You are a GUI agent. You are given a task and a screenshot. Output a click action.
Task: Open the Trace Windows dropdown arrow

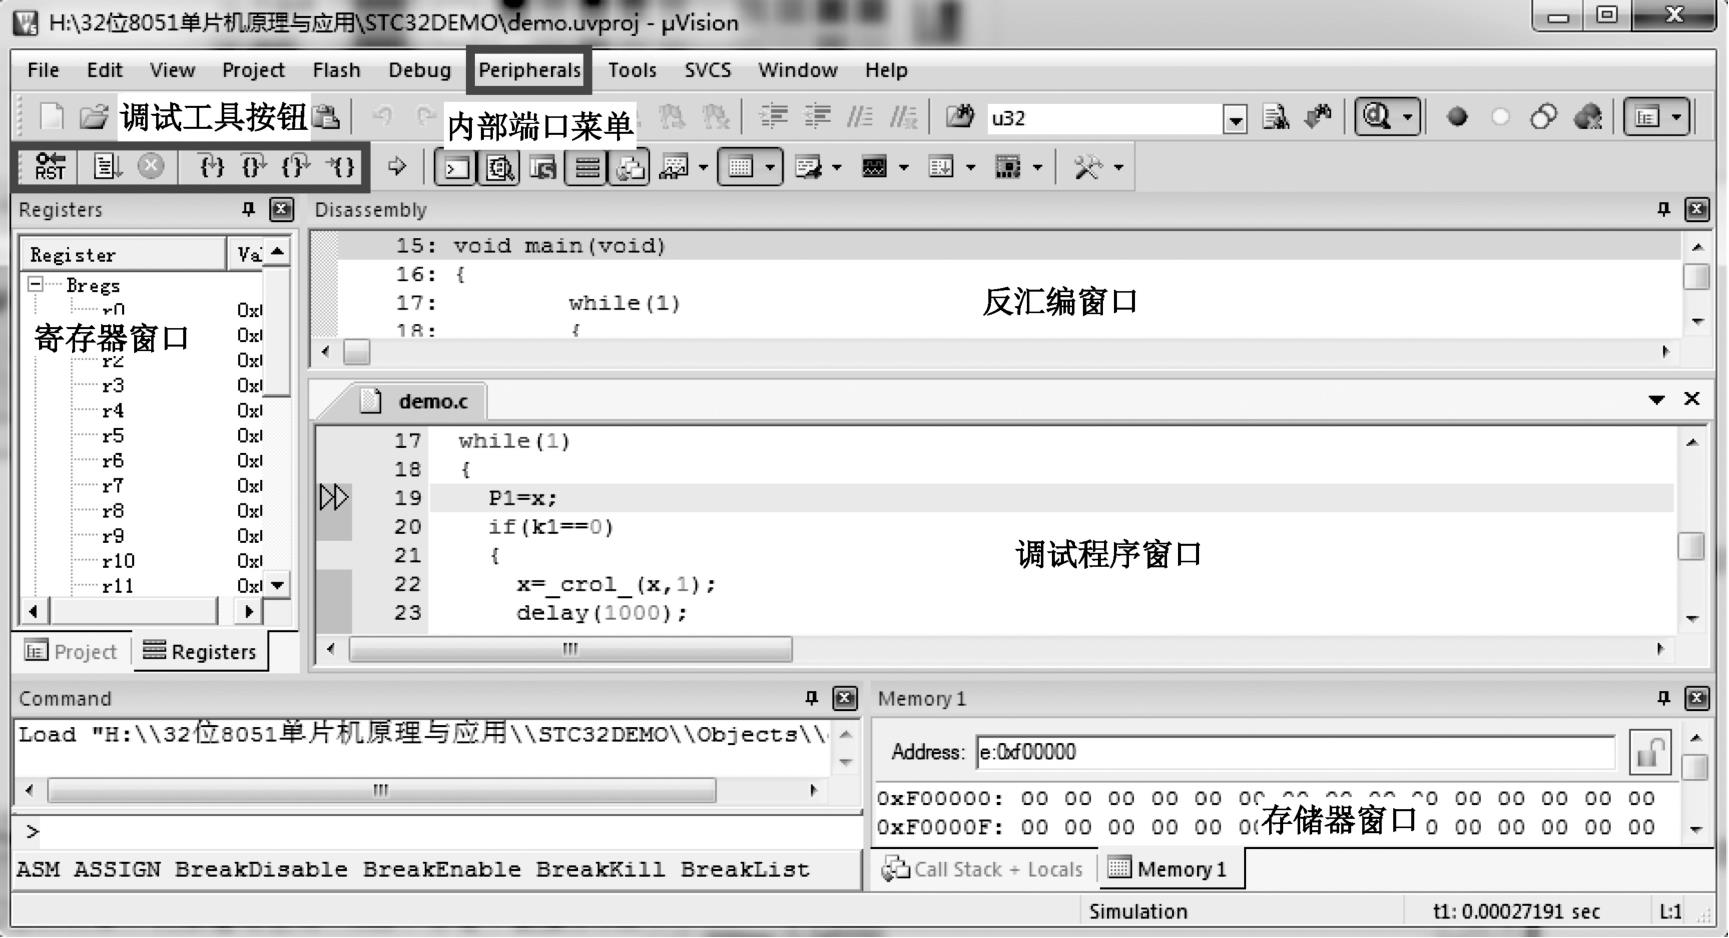970,167
